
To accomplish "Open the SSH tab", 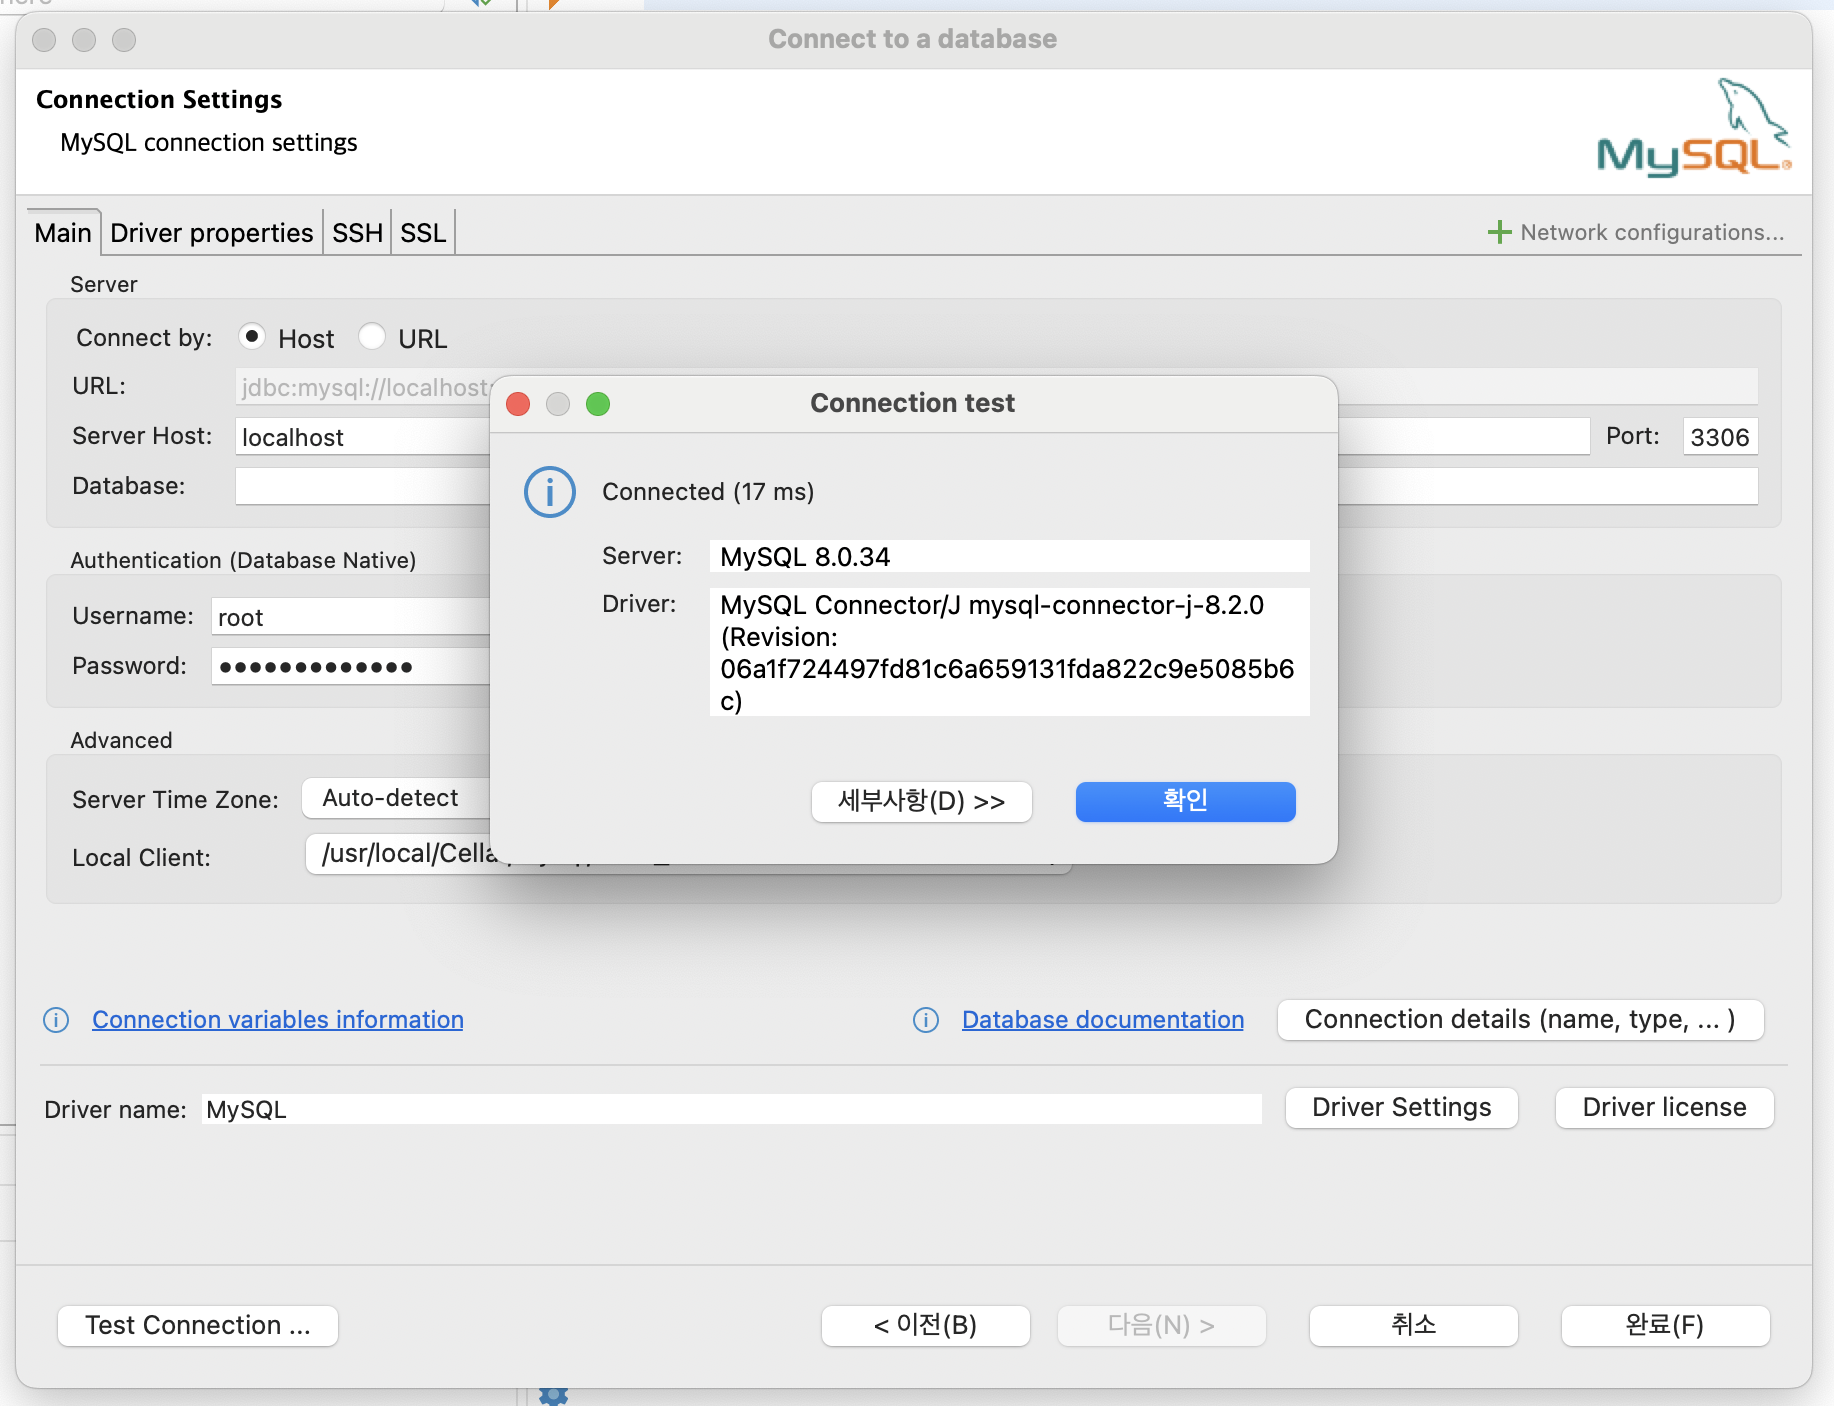I will (357, 233).
